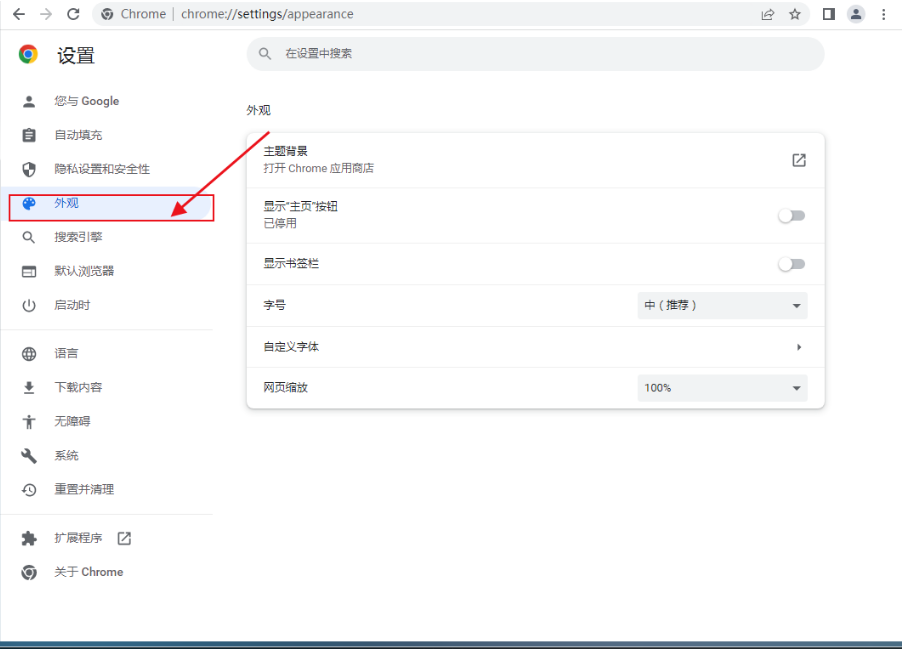
Task: Toggle the 显示"主页"按钮 switch
Action: tap(792, 216)
